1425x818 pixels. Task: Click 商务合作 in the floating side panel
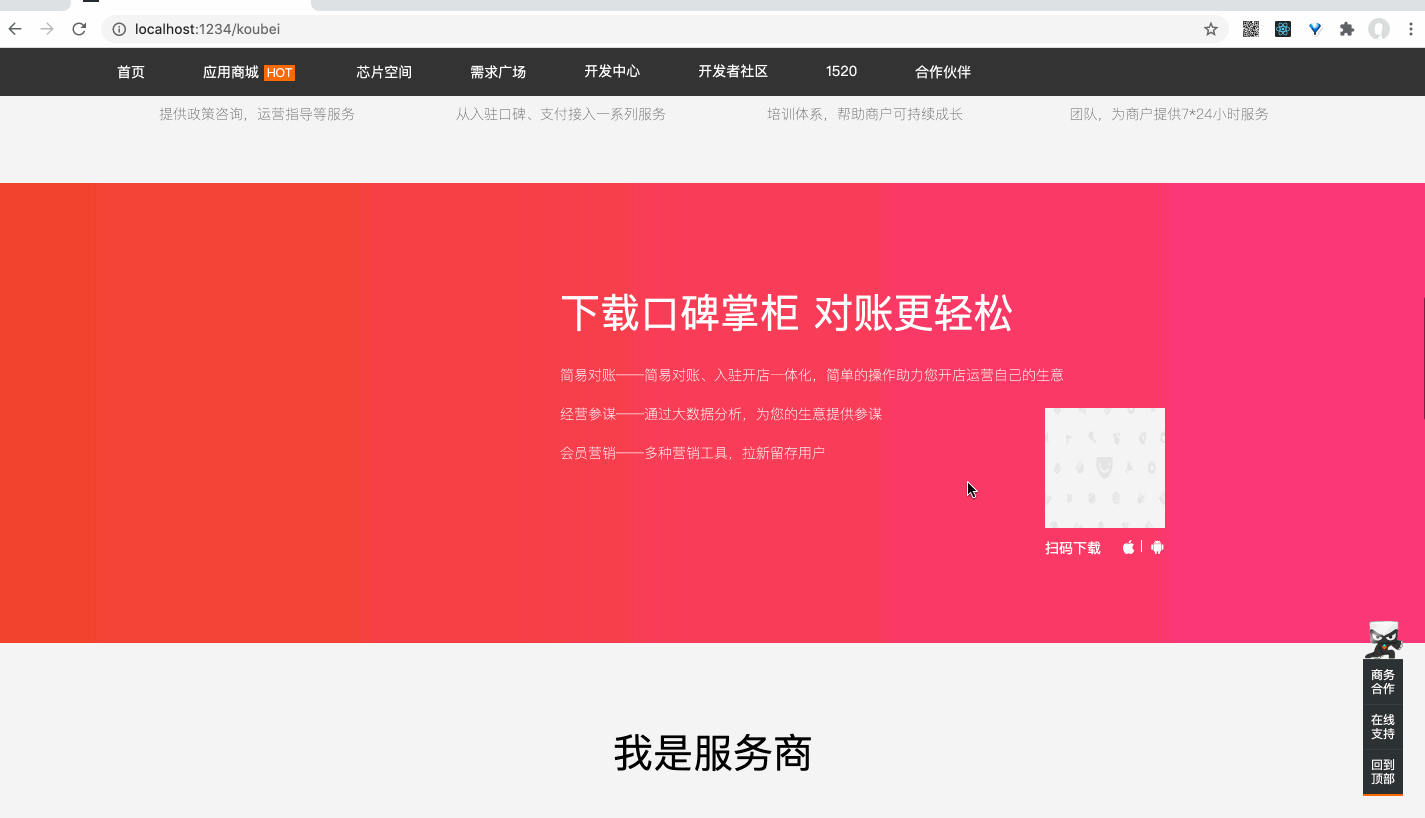point(1383,682)
